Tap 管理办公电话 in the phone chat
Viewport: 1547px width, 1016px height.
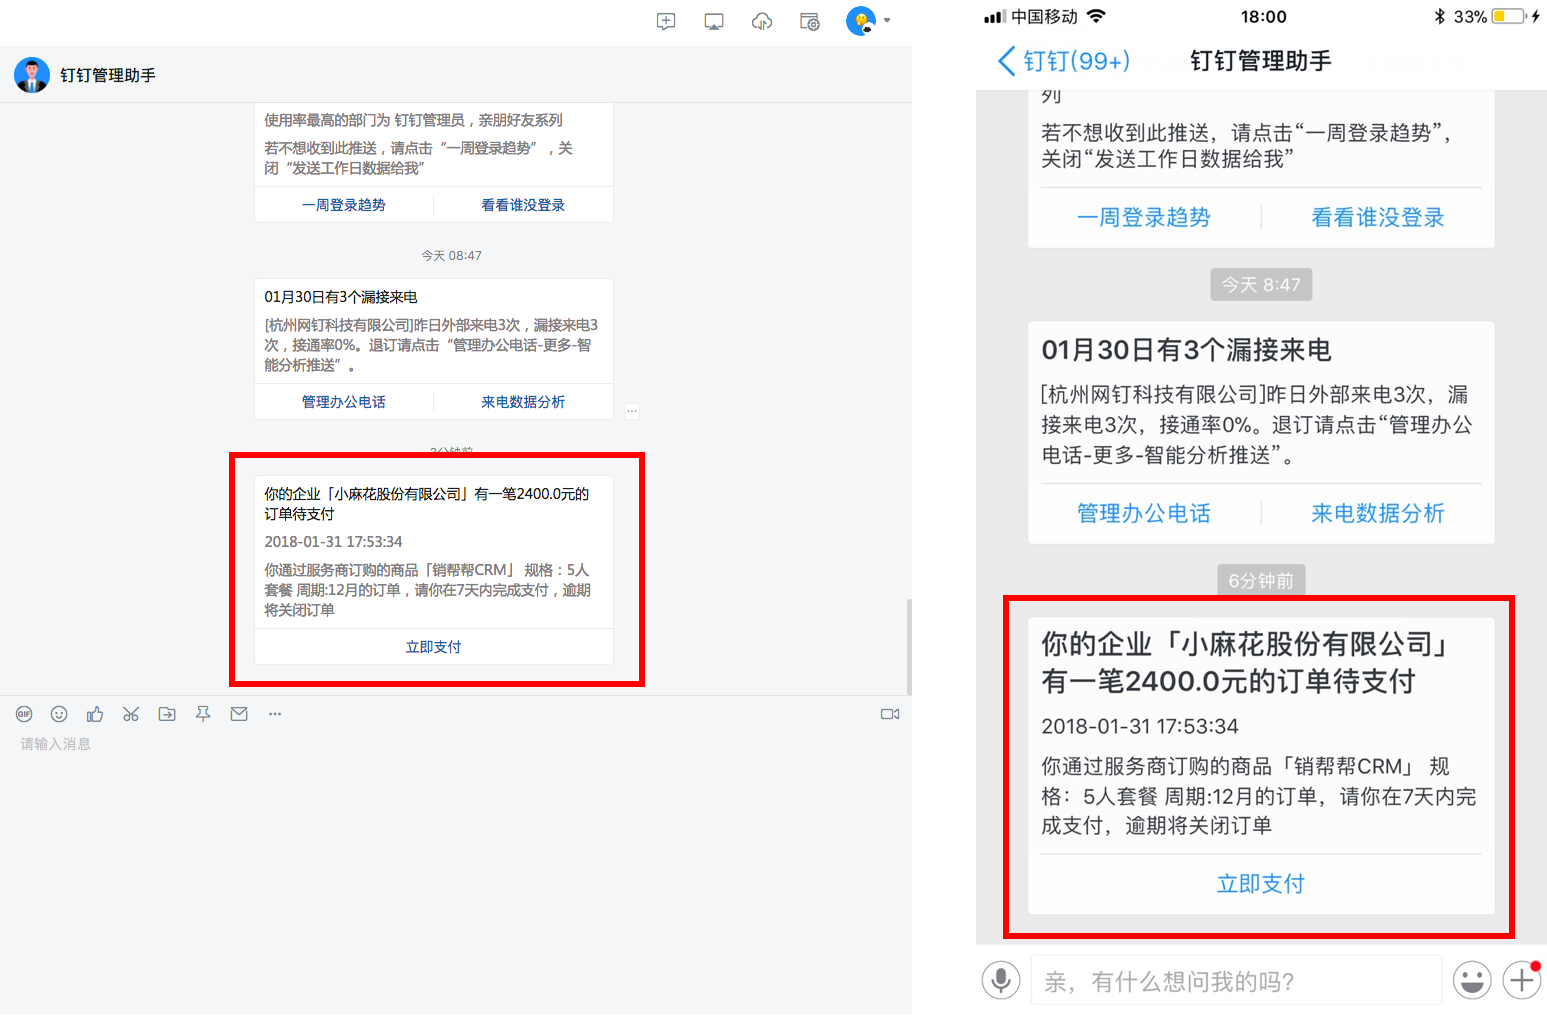[x=1144, y=513]
